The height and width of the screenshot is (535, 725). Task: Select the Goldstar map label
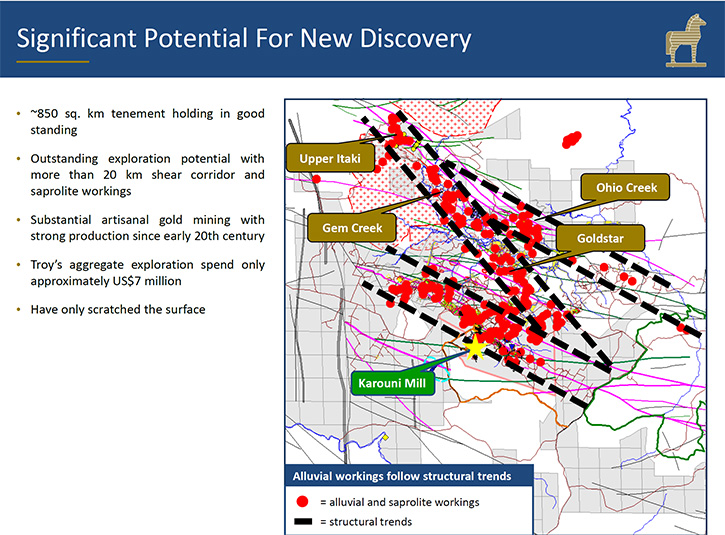[600, 238]
